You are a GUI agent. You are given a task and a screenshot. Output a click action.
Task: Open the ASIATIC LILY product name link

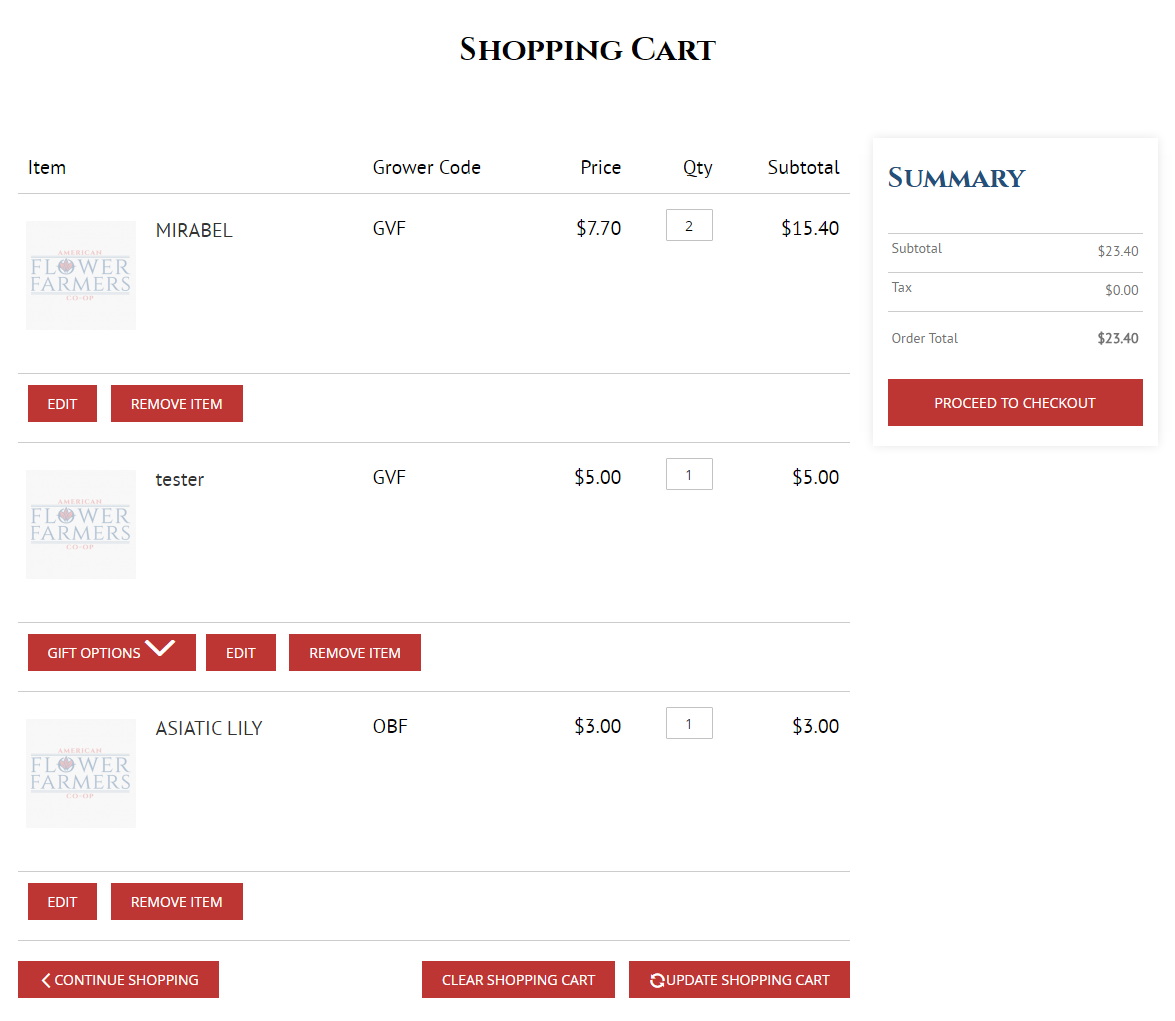[209, 729]
